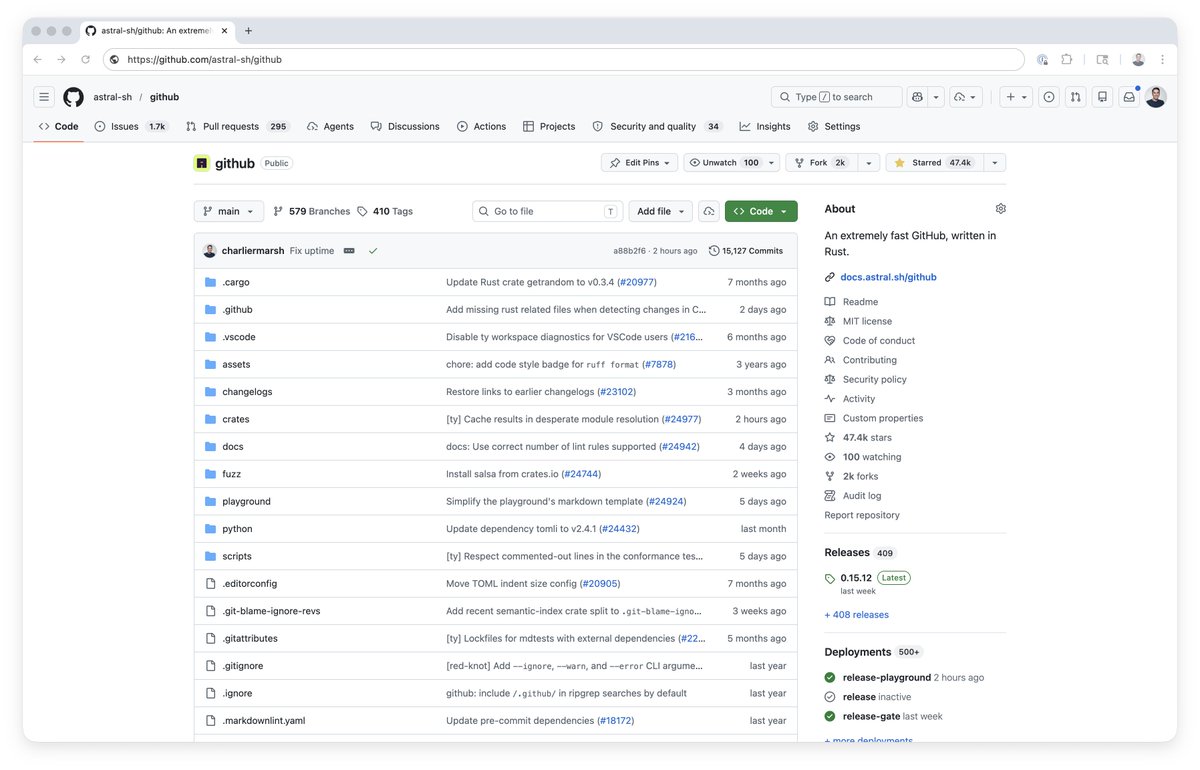The image size is (1200, 770).
Task: Open the main branch dropdown
Action: click(229, 211)
